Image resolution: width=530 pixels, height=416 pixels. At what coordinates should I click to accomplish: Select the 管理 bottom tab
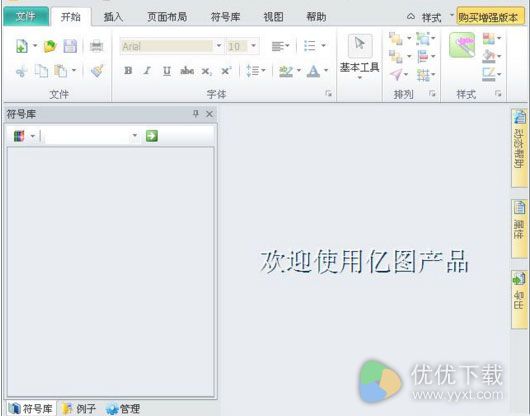(x=123, y=409)
